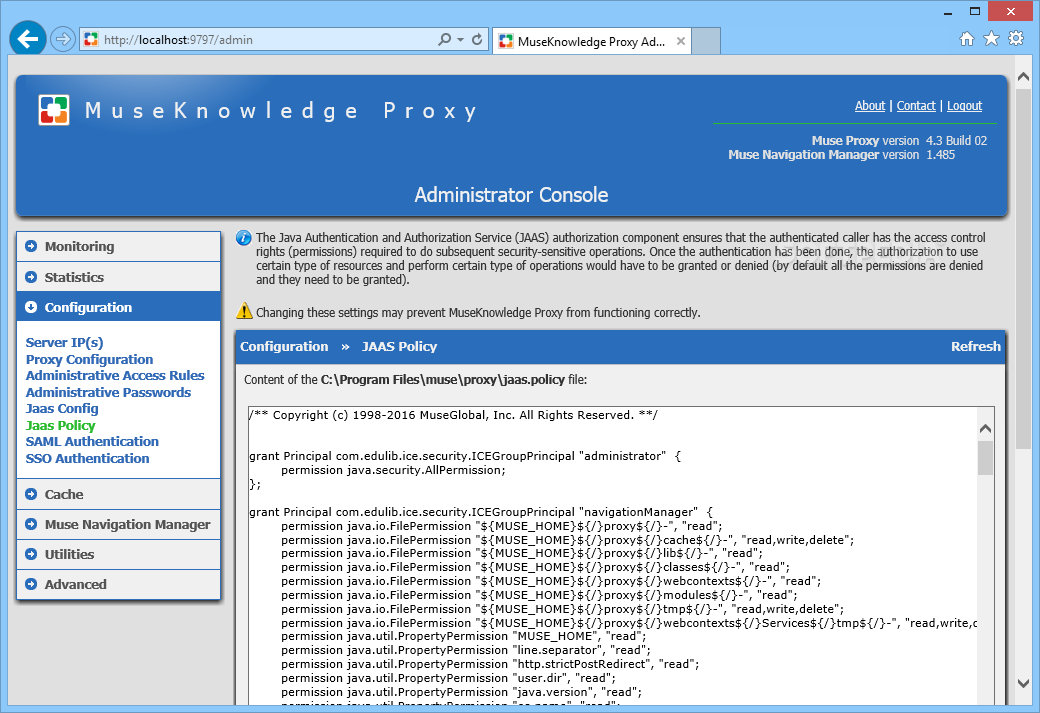
Task: Click the policy text area scrollbar thumb
Action: click(986, 458)
